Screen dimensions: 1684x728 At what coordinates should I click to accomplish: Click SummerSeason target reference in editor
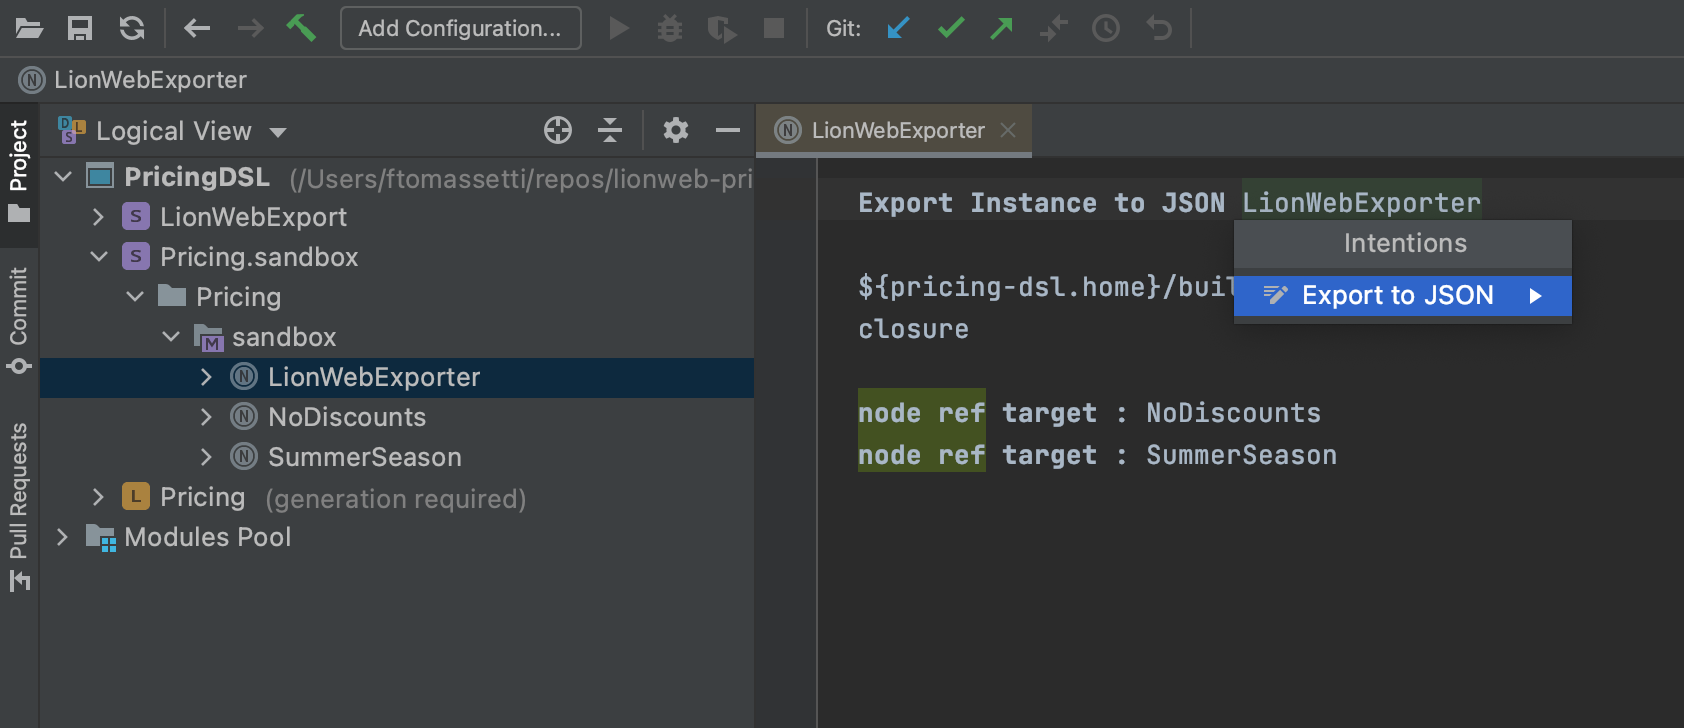(x=1241, y=455)
